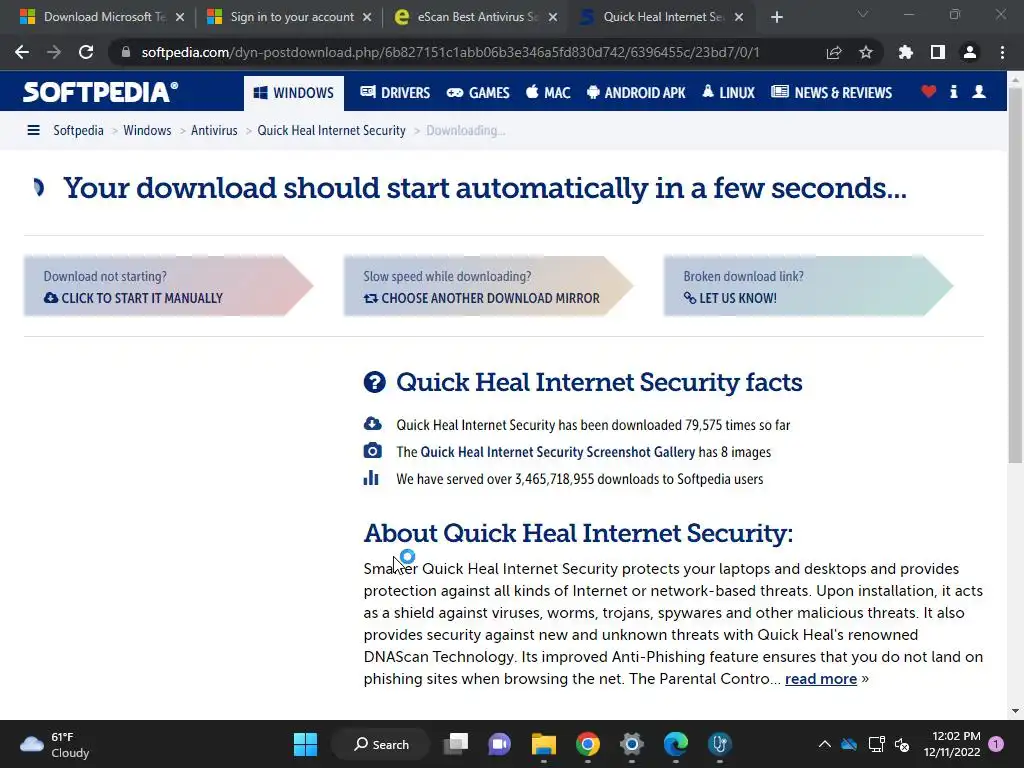
Task: Open the Drivers section
Action: (395, 93)
